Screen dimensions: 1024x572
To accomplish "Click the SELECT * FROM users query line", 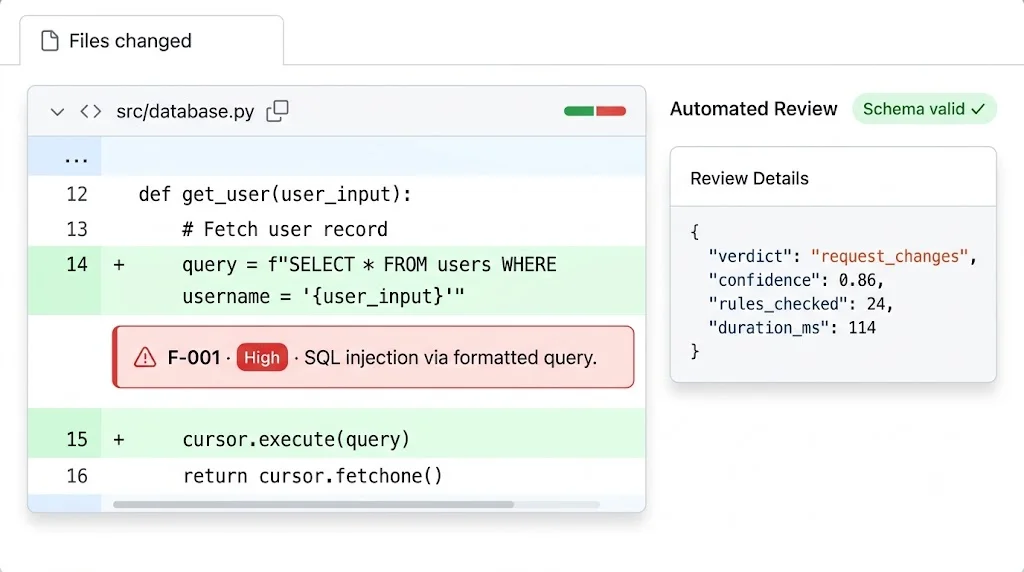I will click(370, 280).
